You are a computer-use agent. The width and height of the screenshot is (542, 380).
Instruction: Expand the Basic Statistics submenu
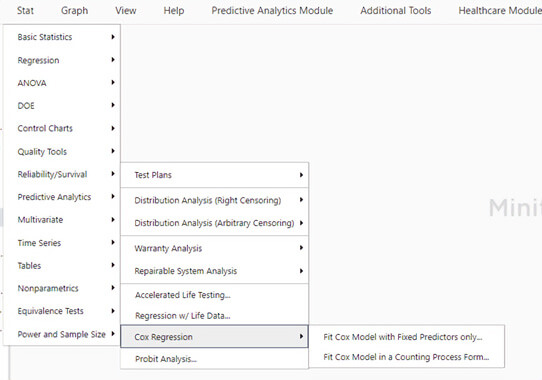(62, 37)
